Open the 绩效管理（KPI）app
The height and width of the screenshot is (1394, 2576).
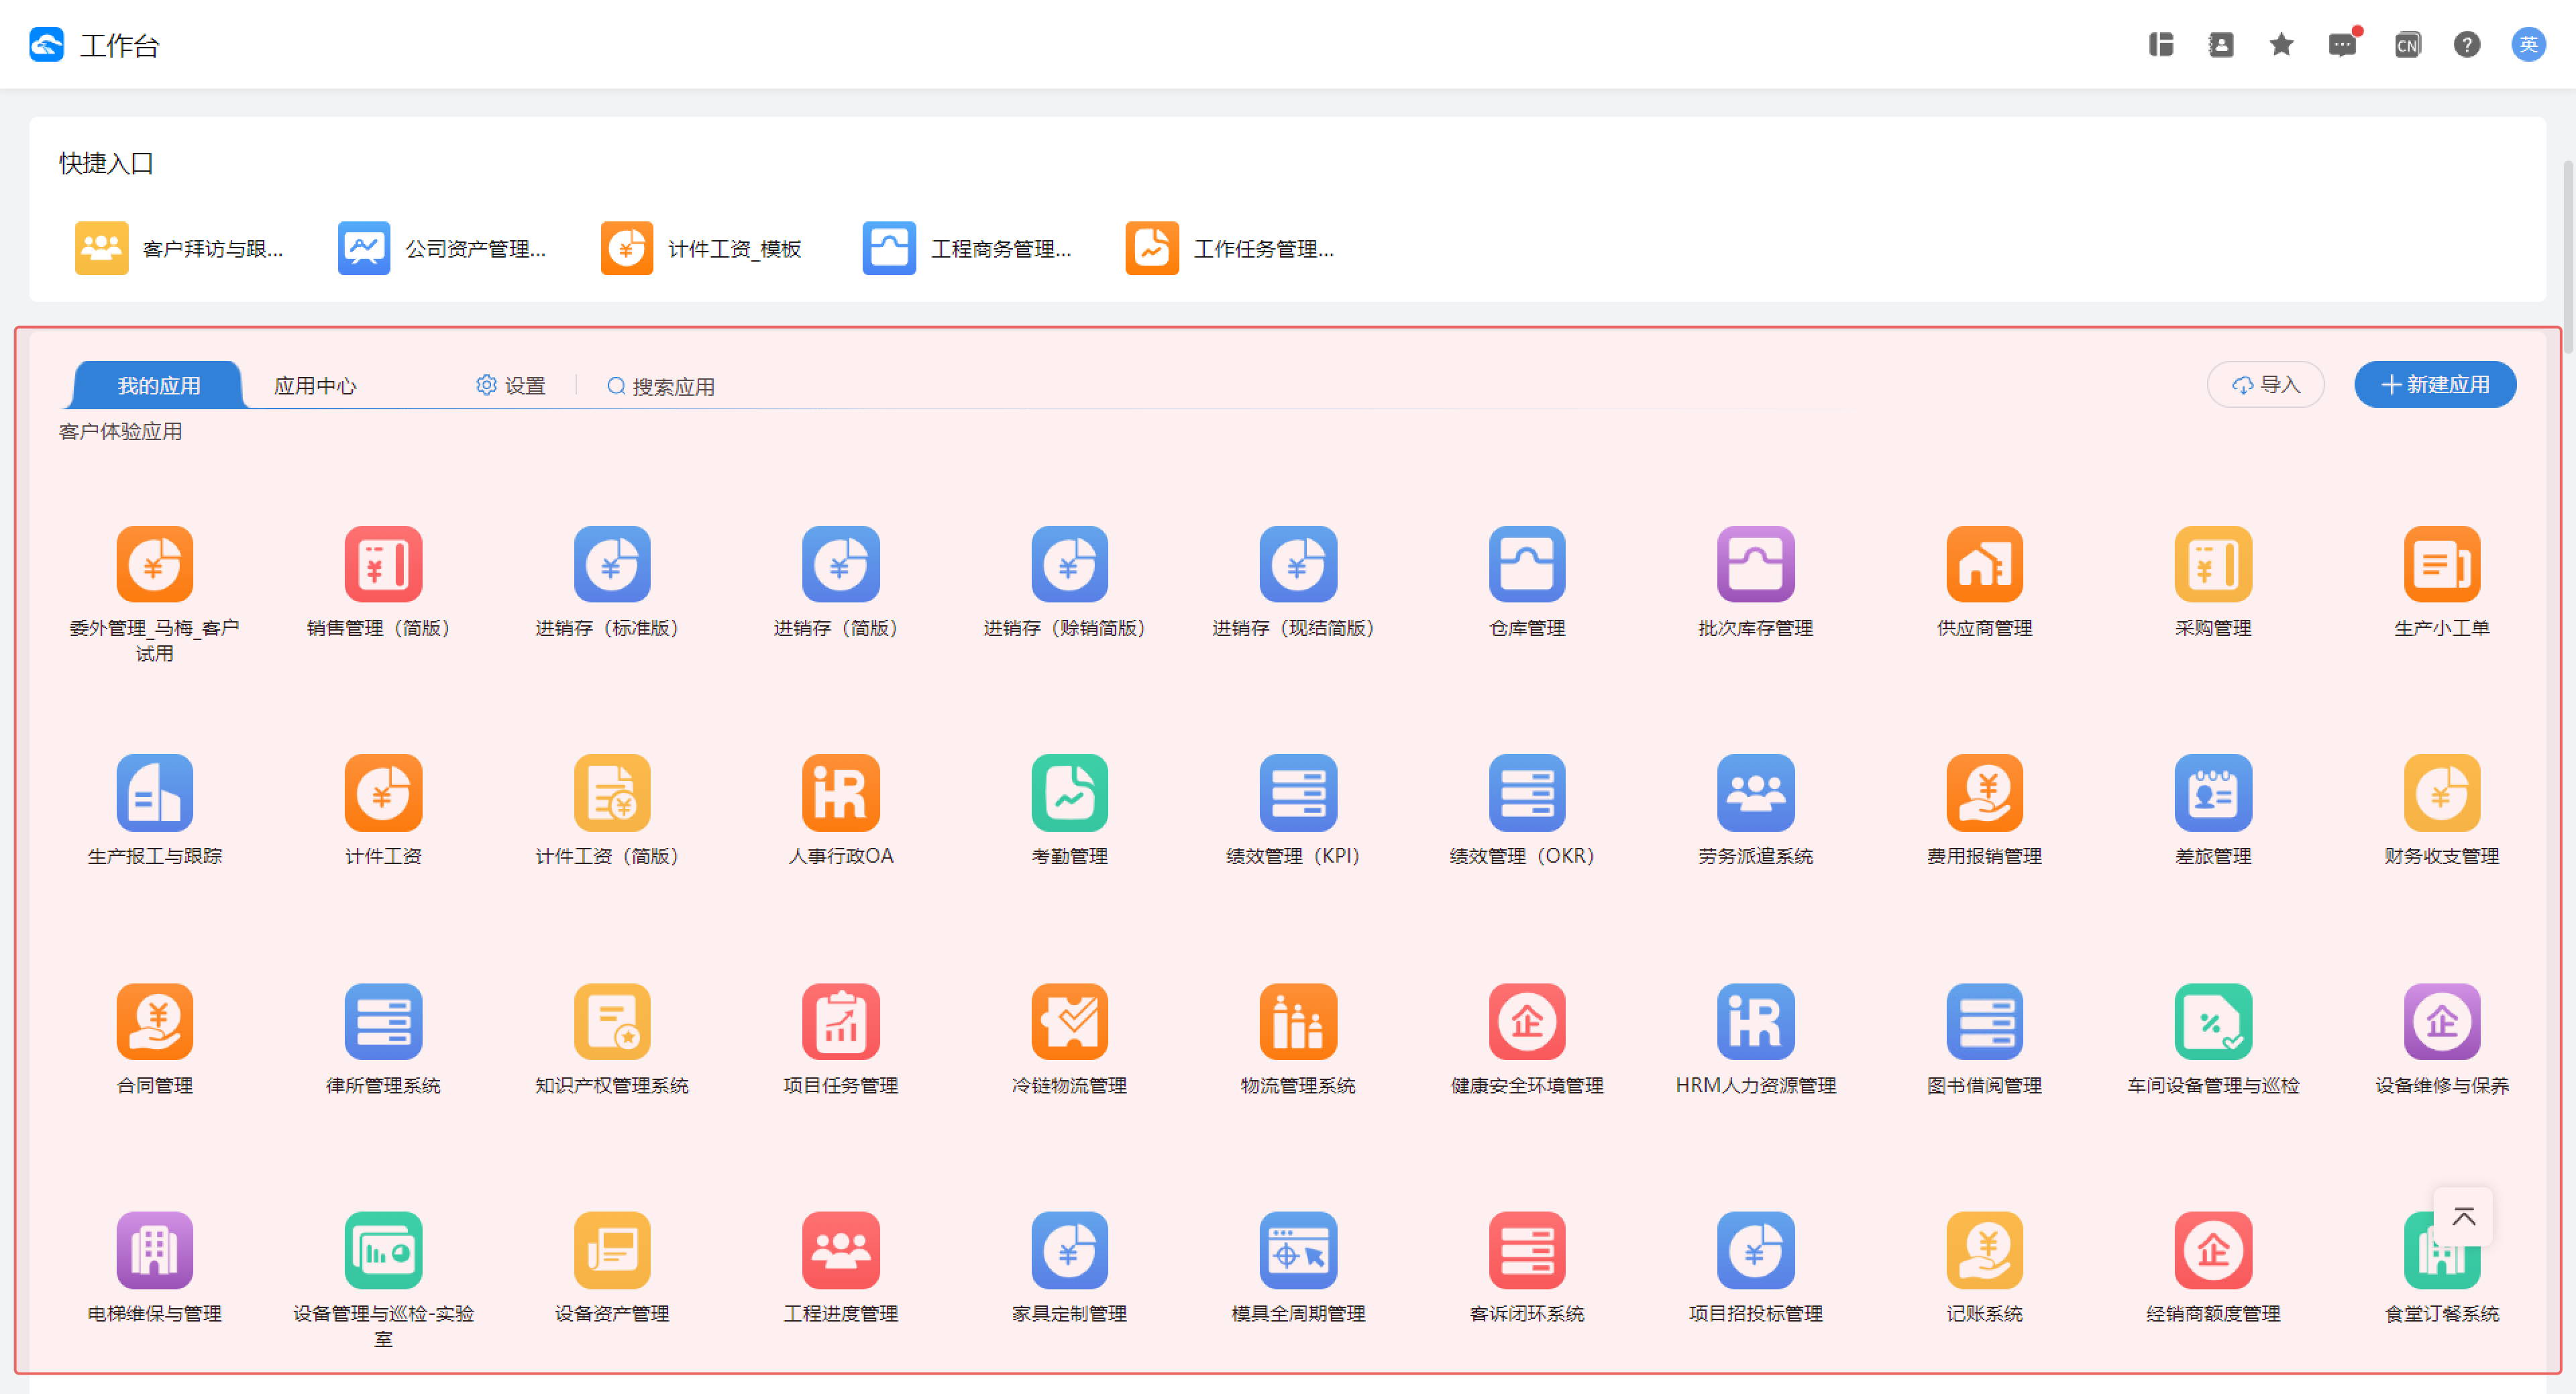pos(1298,793)
